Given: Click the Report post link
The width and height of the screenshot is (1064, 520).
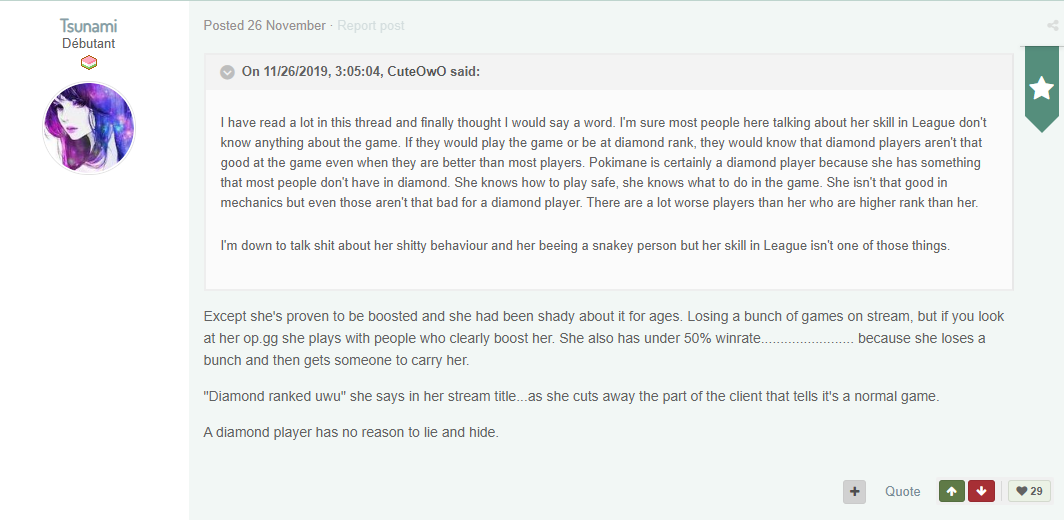Looking at the screenshot, I should pyautogui.click(x=371, y=25).
